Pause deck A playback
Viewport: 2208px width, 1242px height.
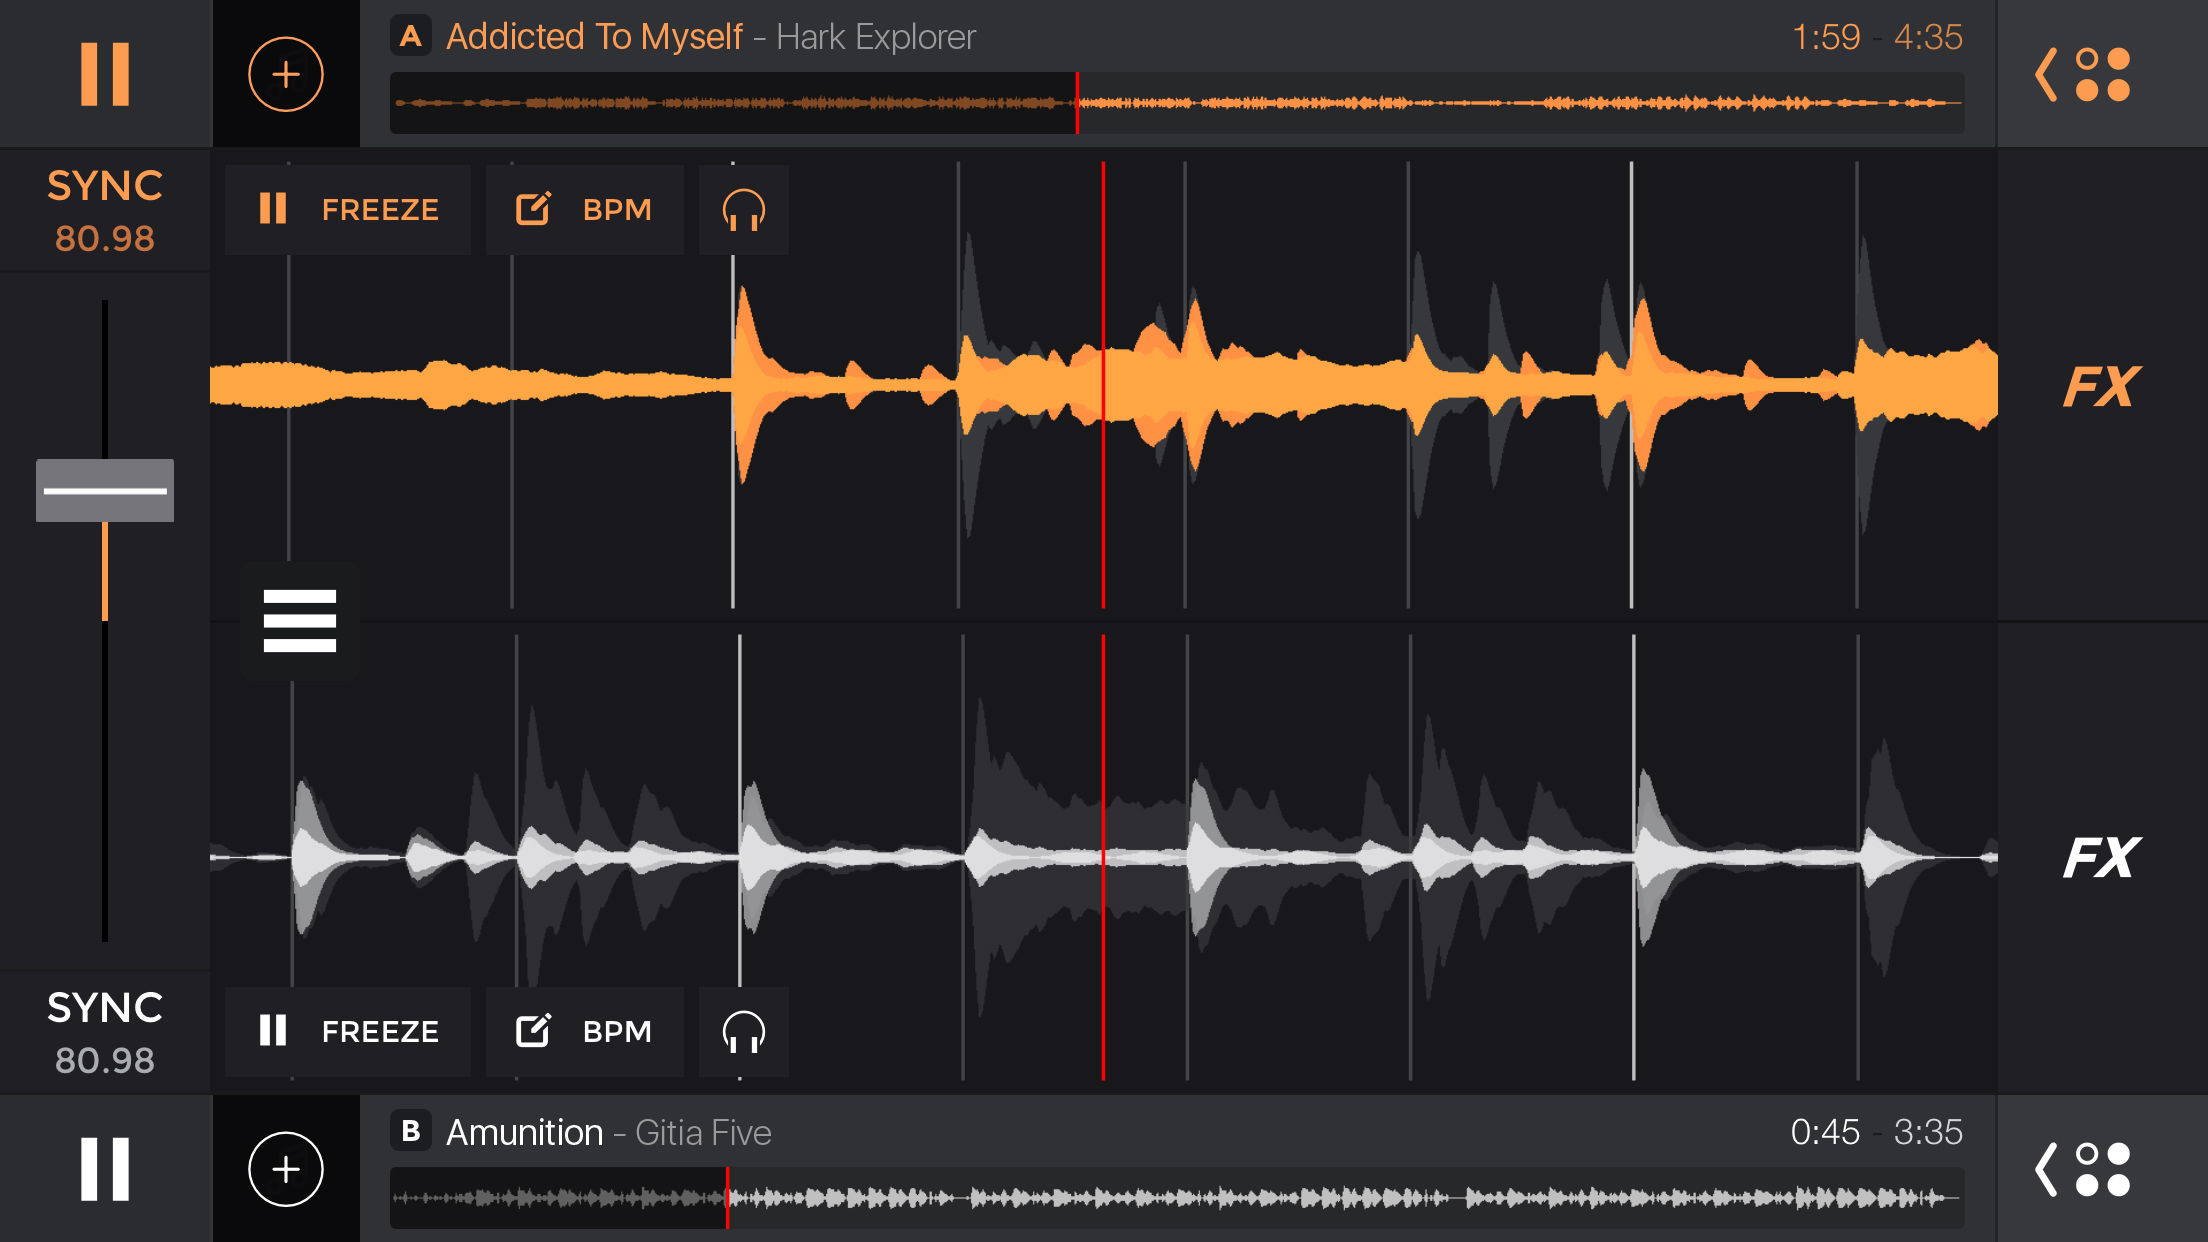pyautogui.click(x=105, y=74)
